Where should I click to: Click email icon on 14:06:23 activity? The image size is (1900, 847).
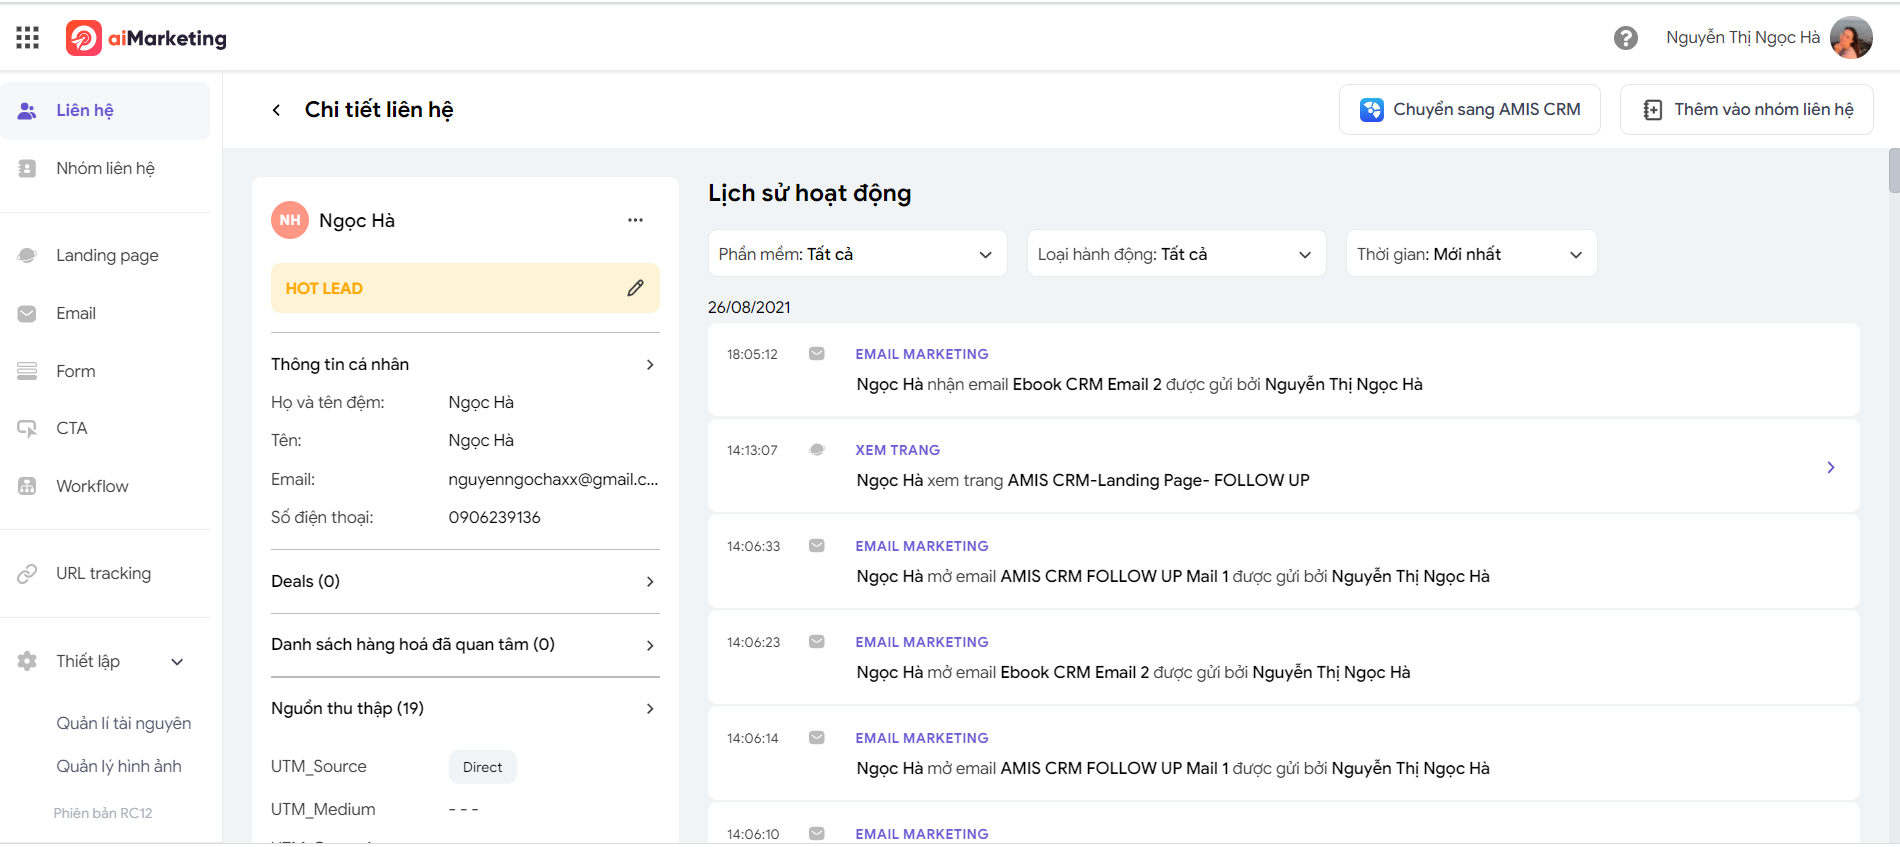817,641
